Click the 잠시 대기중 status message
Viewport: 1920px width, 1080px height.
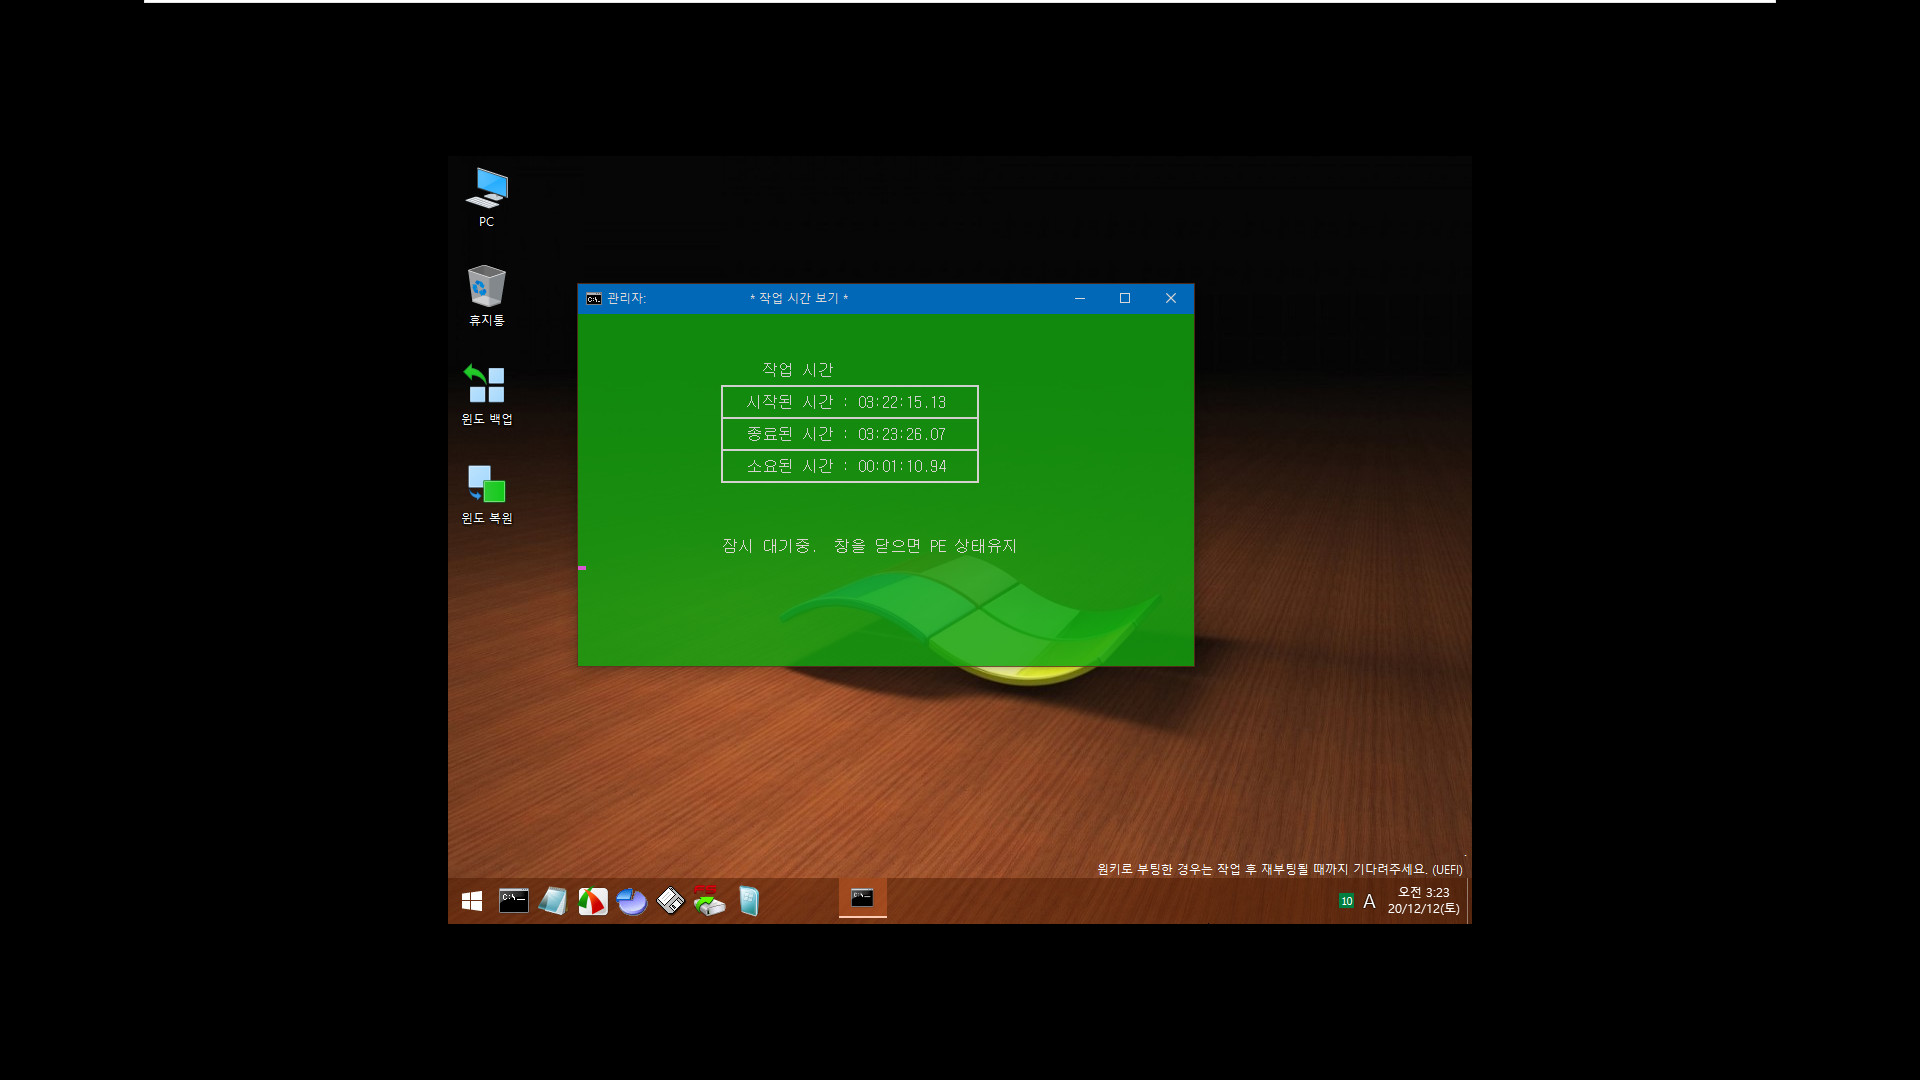pyautogui.click(x=870, y=546)
